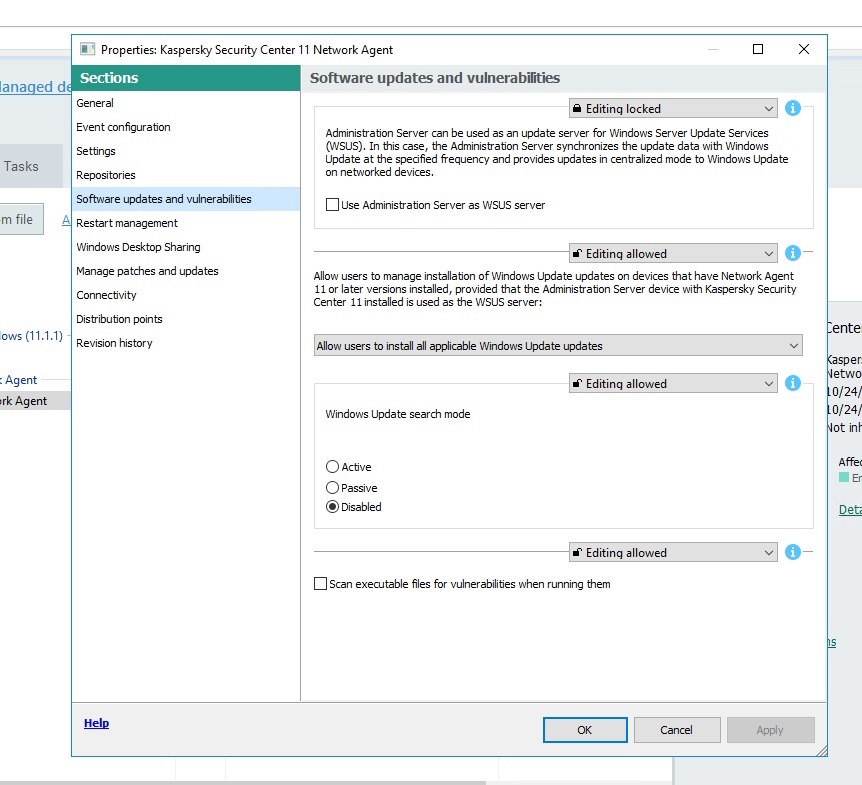Maximize the Properties window
The image size is (862, 785).
[758, 49]
